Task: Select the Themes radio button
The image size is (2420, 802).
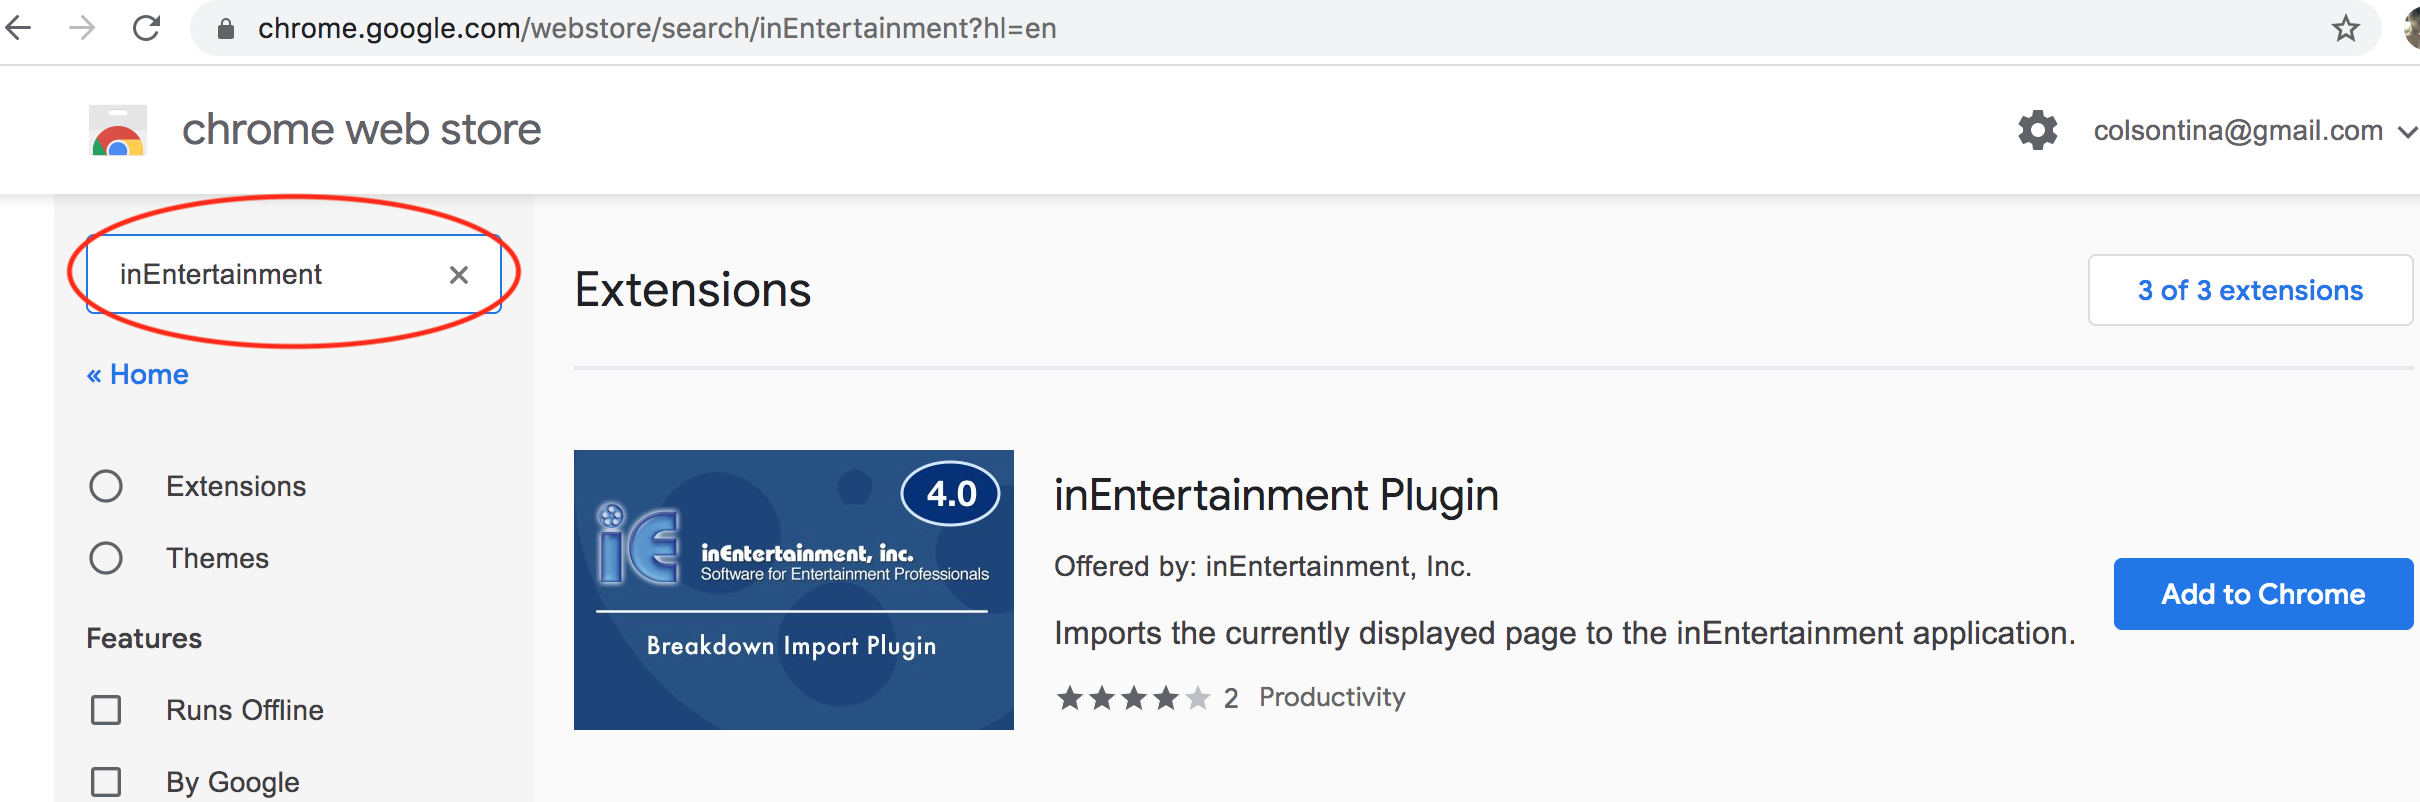Action: (x=106, y=558)
